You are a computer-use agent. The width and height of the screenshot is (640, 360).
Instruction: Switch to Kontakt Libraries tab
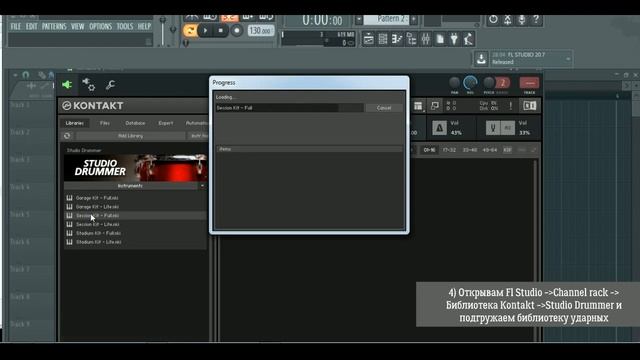click(x=75, y=123)
